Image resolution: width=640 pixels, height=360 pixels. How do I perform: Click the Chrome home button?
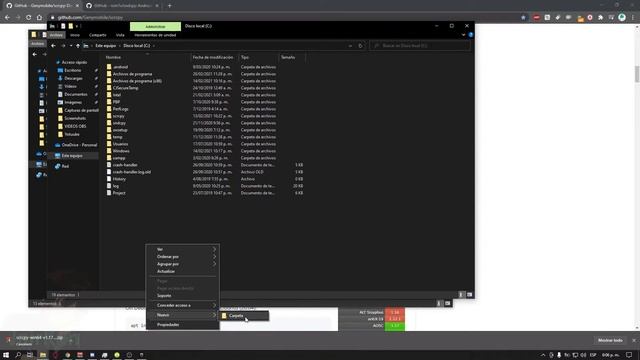click(x=39, y=18)
